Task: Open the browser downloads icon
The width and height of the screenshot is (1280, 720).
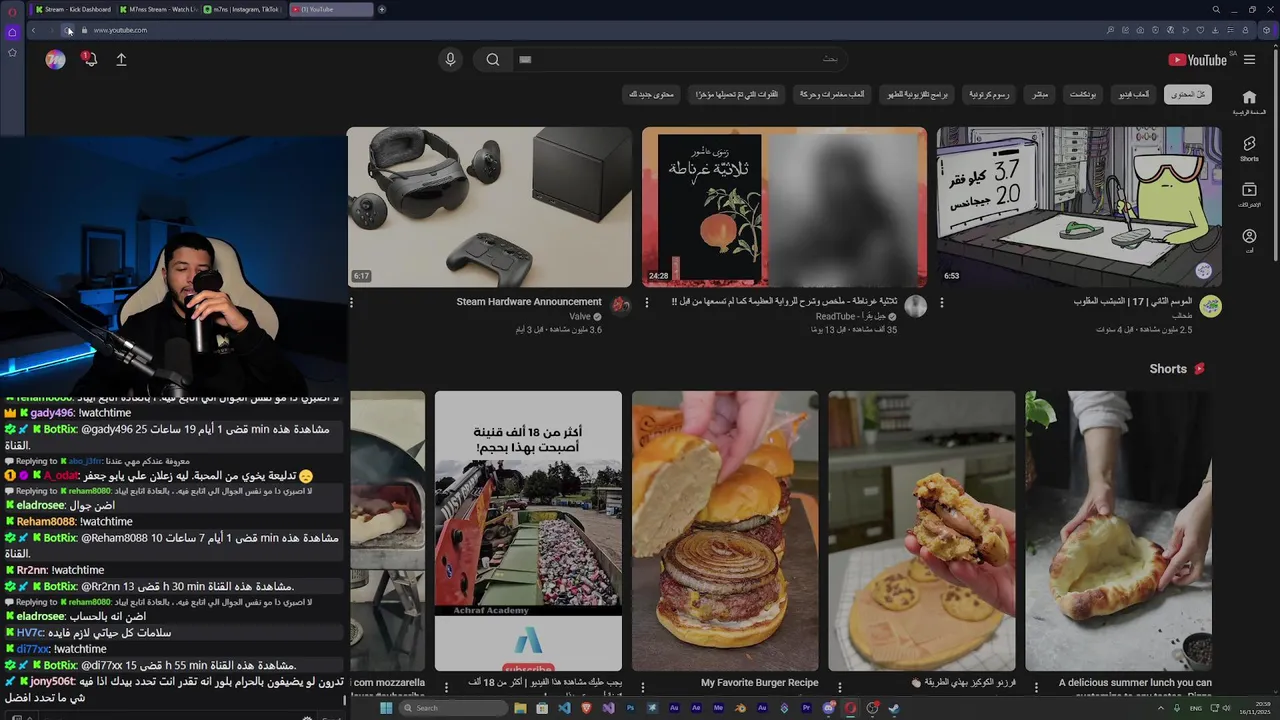Action: tap(1215, 30)
